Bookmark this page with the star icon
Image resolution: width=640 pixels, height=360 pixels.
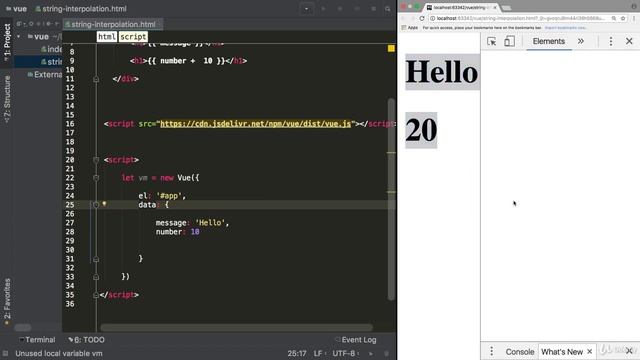[x=623, y=18]
